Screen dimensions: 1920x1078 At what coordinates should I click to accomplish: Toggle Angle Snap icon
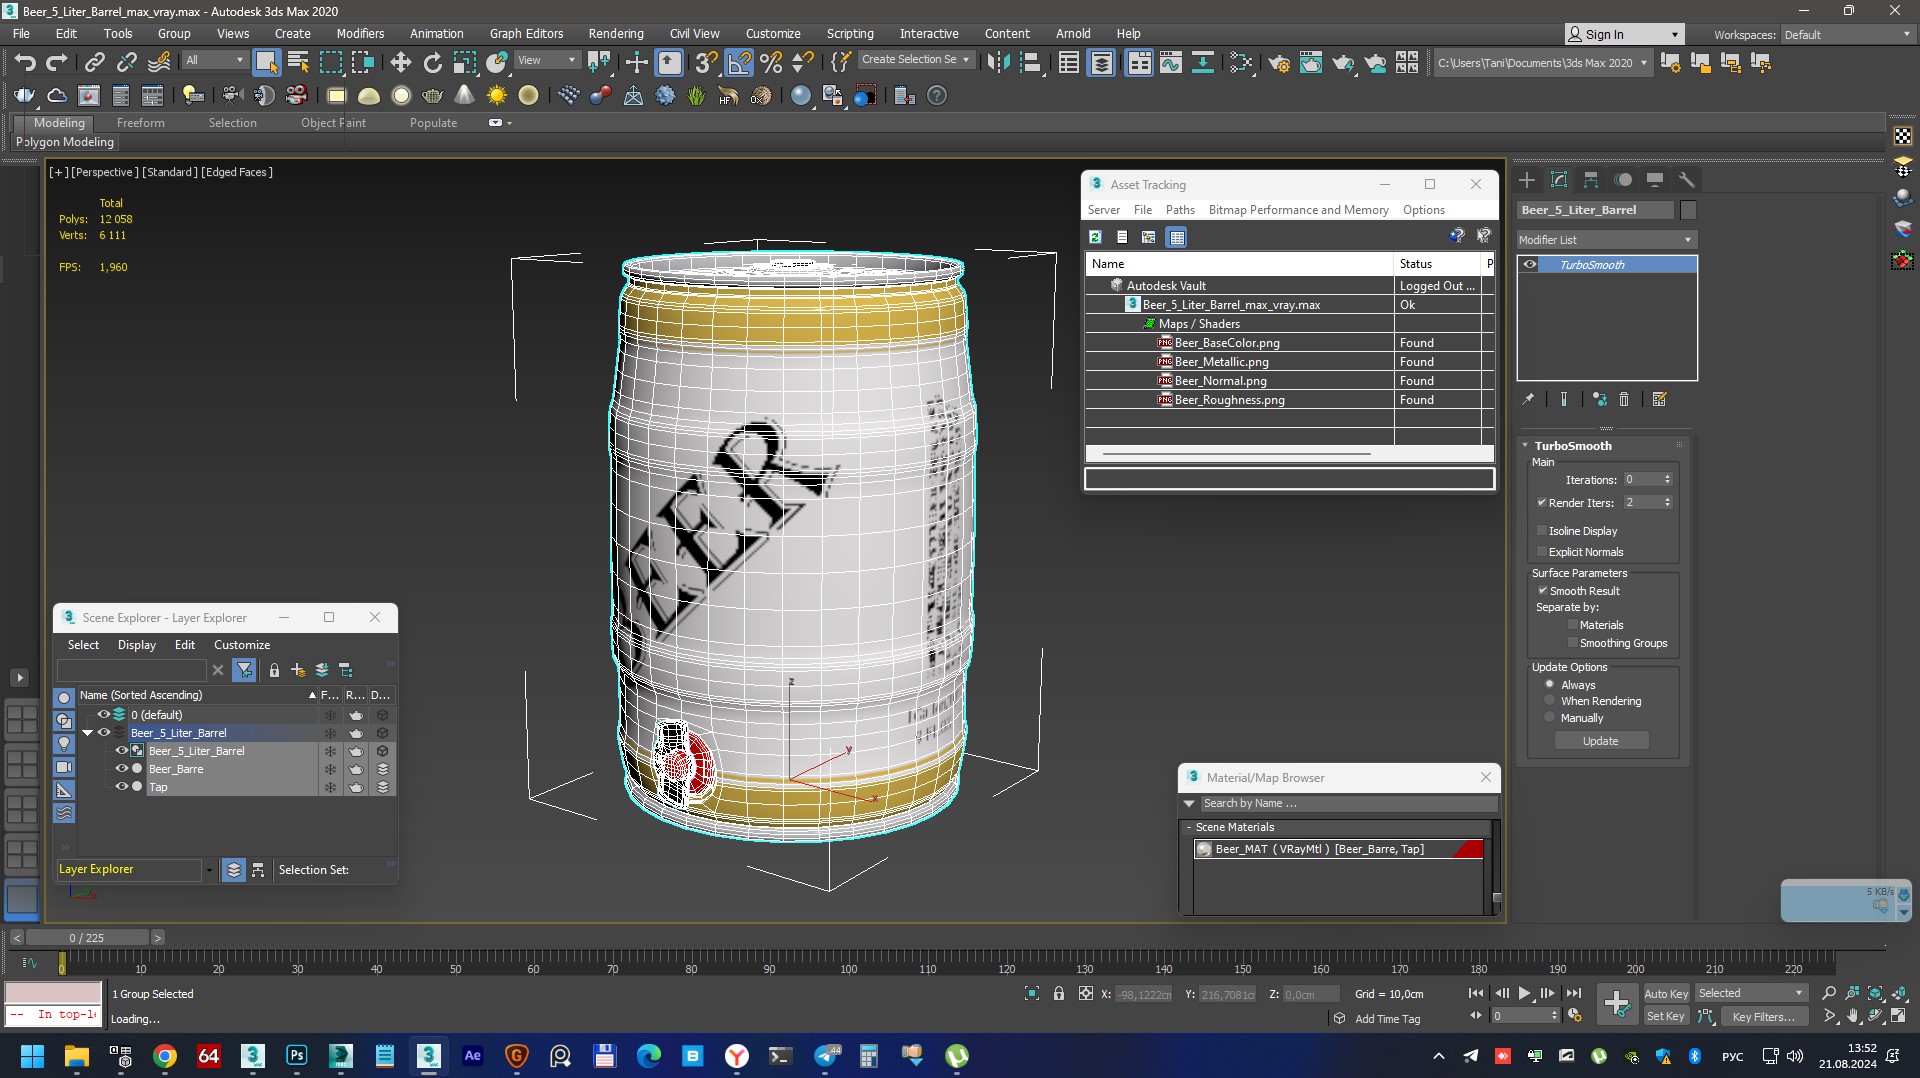pos(739,62)
